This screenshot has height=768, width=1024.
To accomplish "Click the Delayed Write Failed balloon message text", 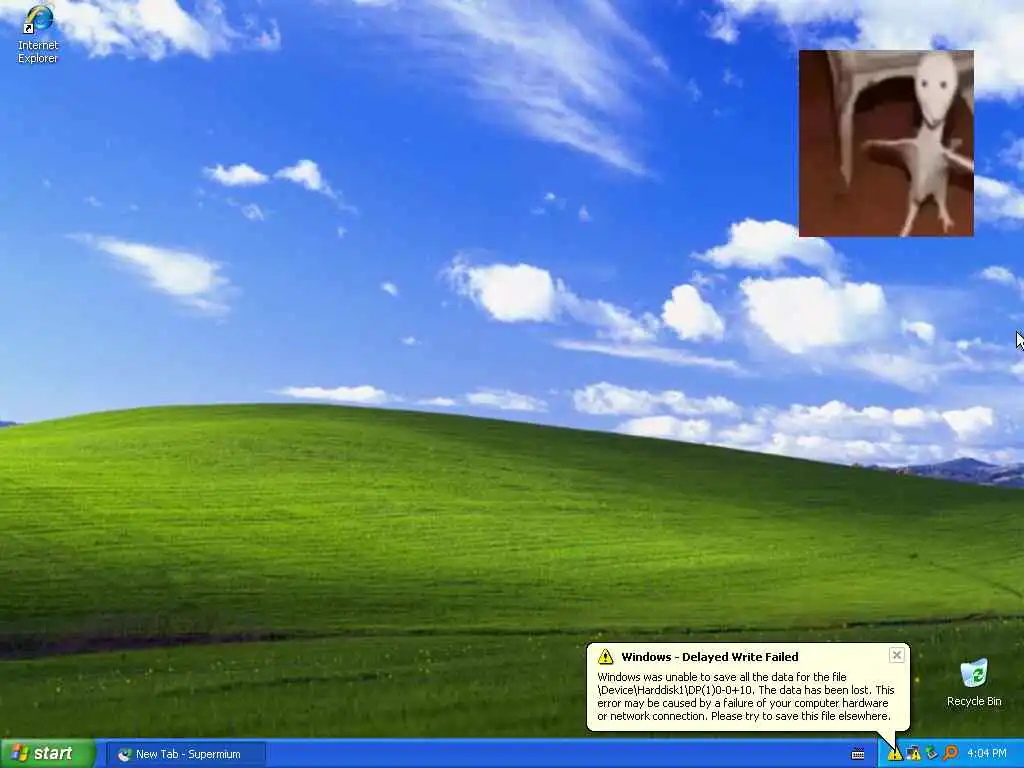I will [745, 696].
